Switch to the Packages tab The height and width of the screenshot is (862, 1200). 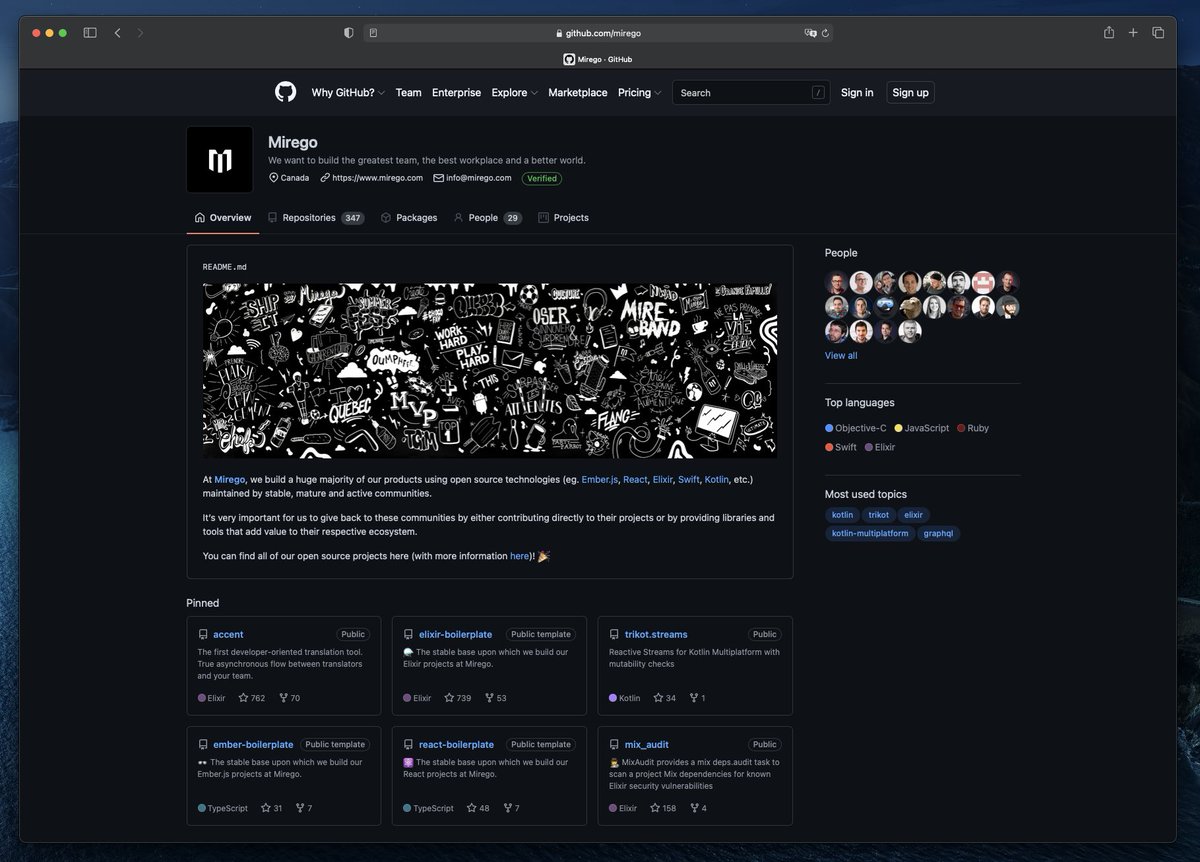pyautogui.click(x=409, y=218)
